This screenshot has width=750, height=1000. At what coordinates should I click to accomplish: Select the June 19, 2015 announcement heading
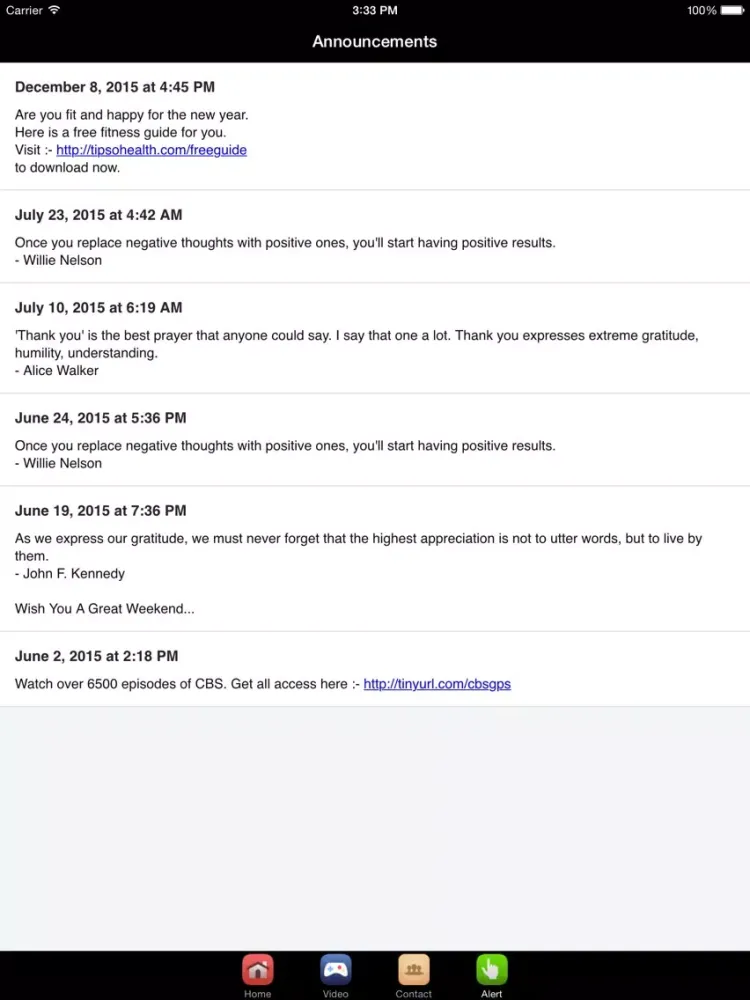100,510
